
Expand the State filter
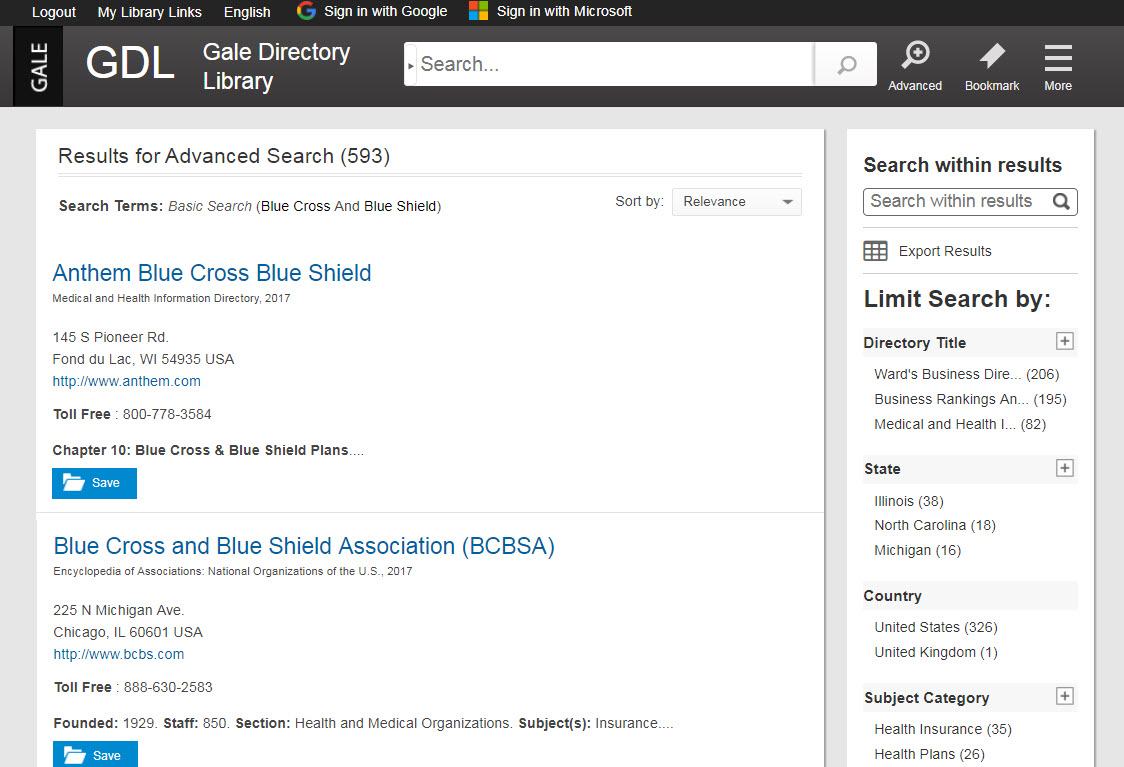(x=1065, y=468)
